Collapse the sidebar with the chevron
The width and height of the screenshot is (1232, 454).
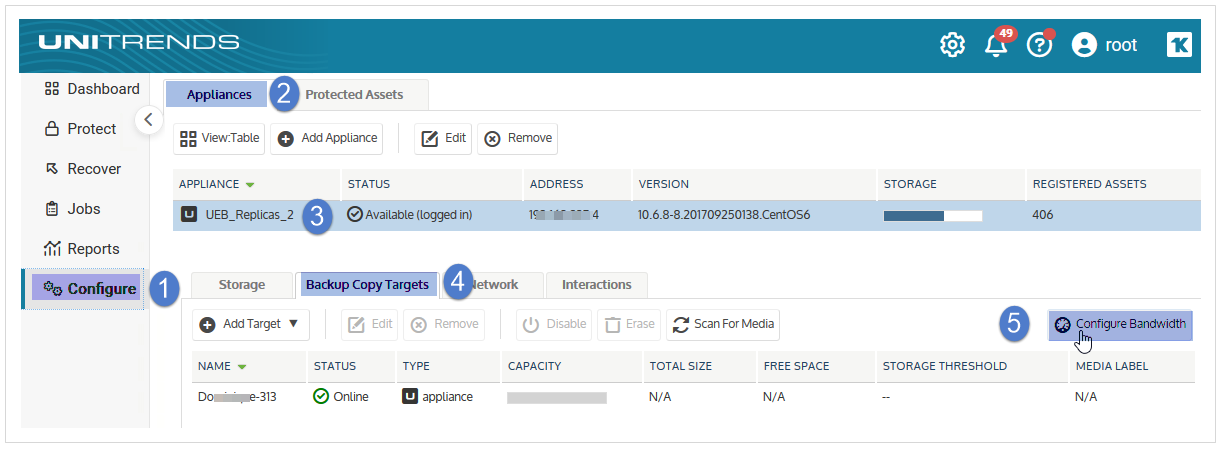[x=147, y=119]
